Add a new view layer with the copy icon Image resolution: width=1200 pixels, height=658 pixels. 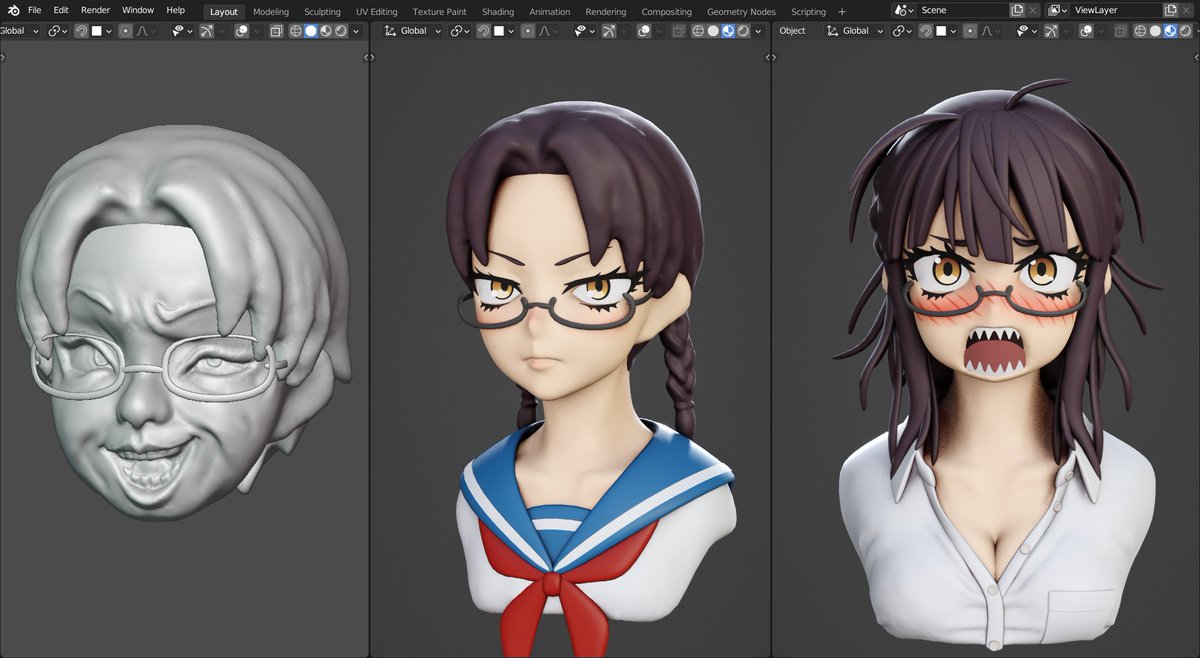point(1170,10)
